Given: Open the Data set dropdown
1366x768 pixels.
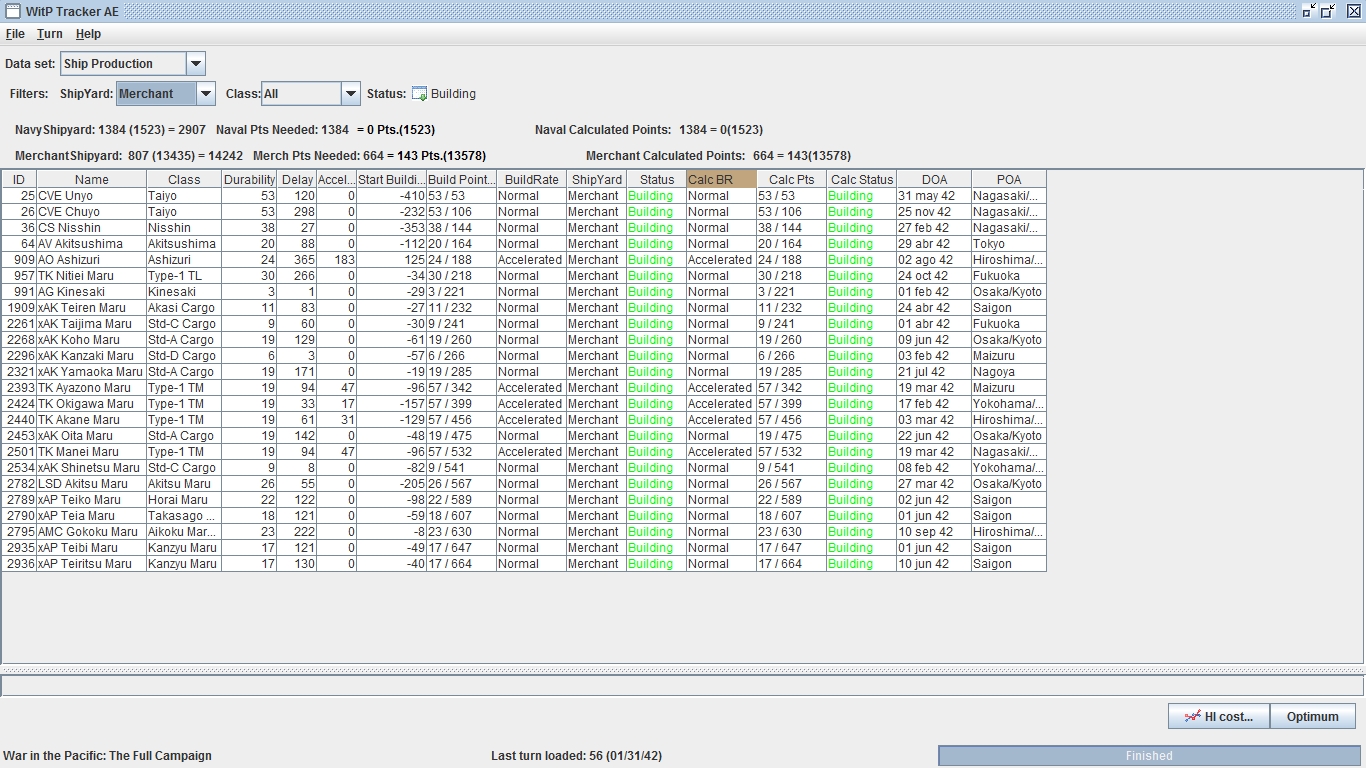Looking at the screenshot, I should [x=196, y=64].
